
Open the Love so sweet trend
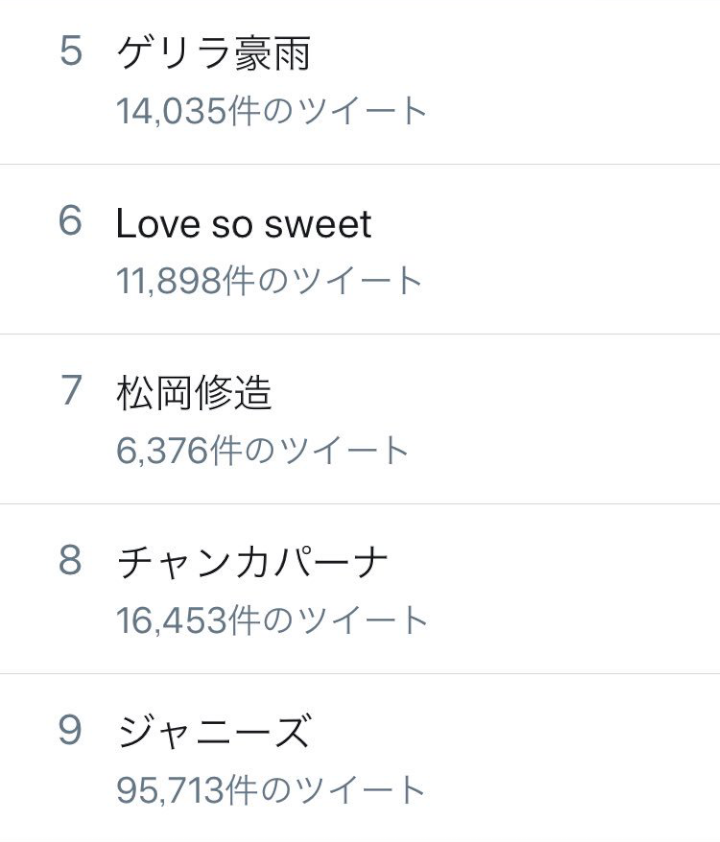coord(243,224)
